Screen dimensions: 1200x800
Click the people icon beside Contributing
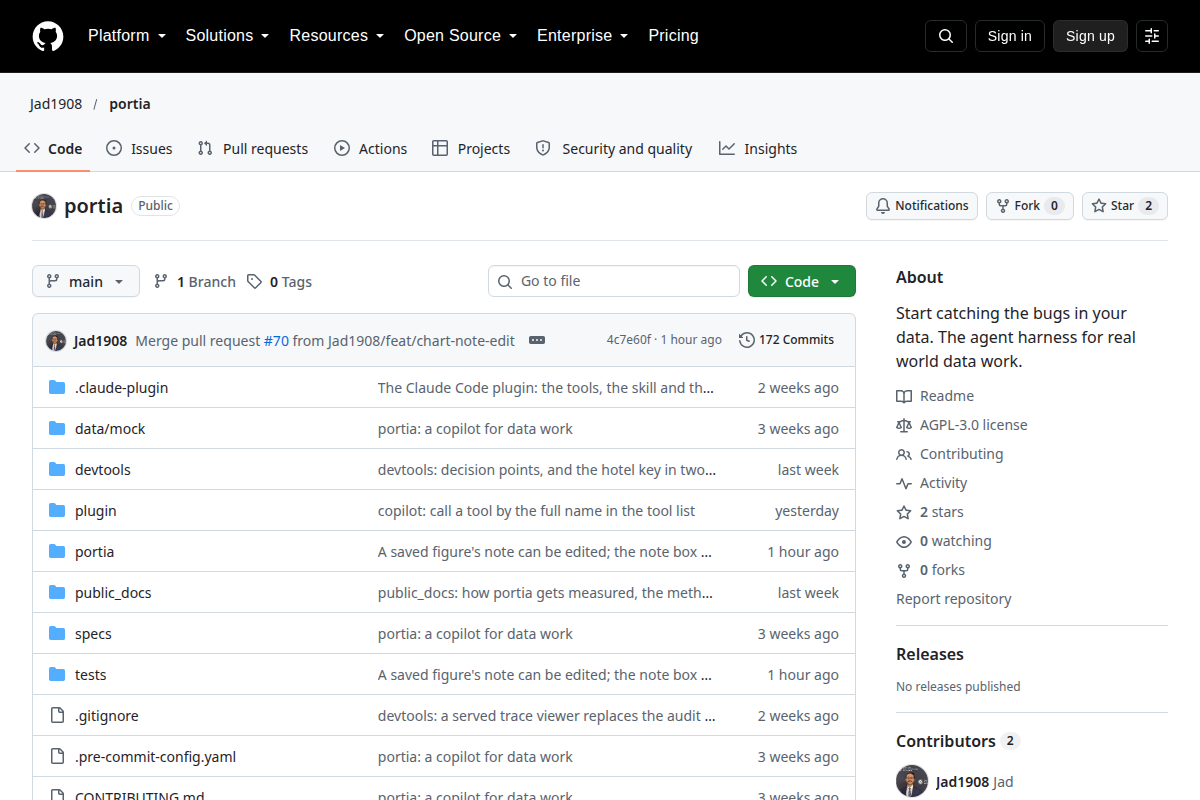(904, 454)
